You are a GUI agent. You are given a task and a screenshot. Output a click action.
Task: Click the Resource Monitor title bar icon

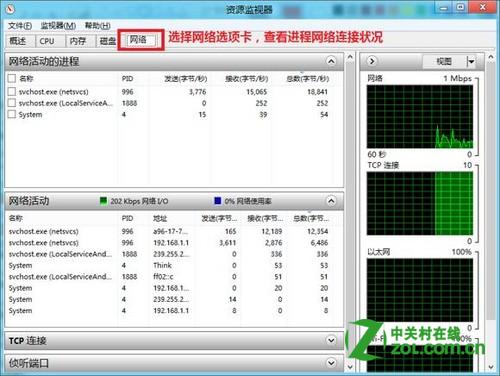click(x=11, y=9)
